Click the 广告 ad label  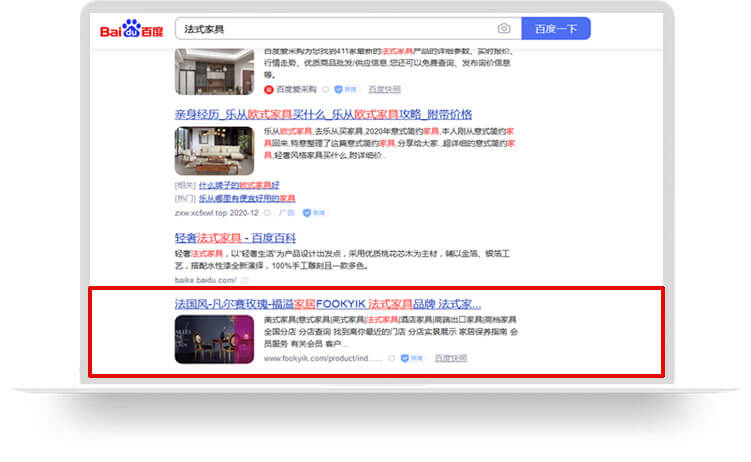click(286, 213)
